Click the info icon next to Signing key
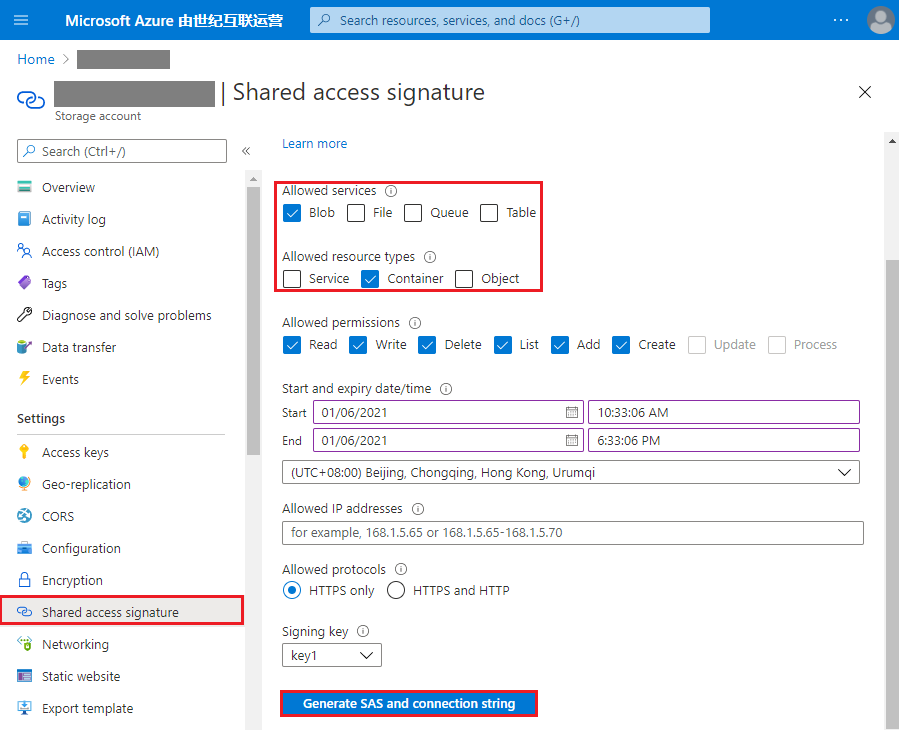The width and height of the screenshot is (899, 730). click(x=363, y=631)
